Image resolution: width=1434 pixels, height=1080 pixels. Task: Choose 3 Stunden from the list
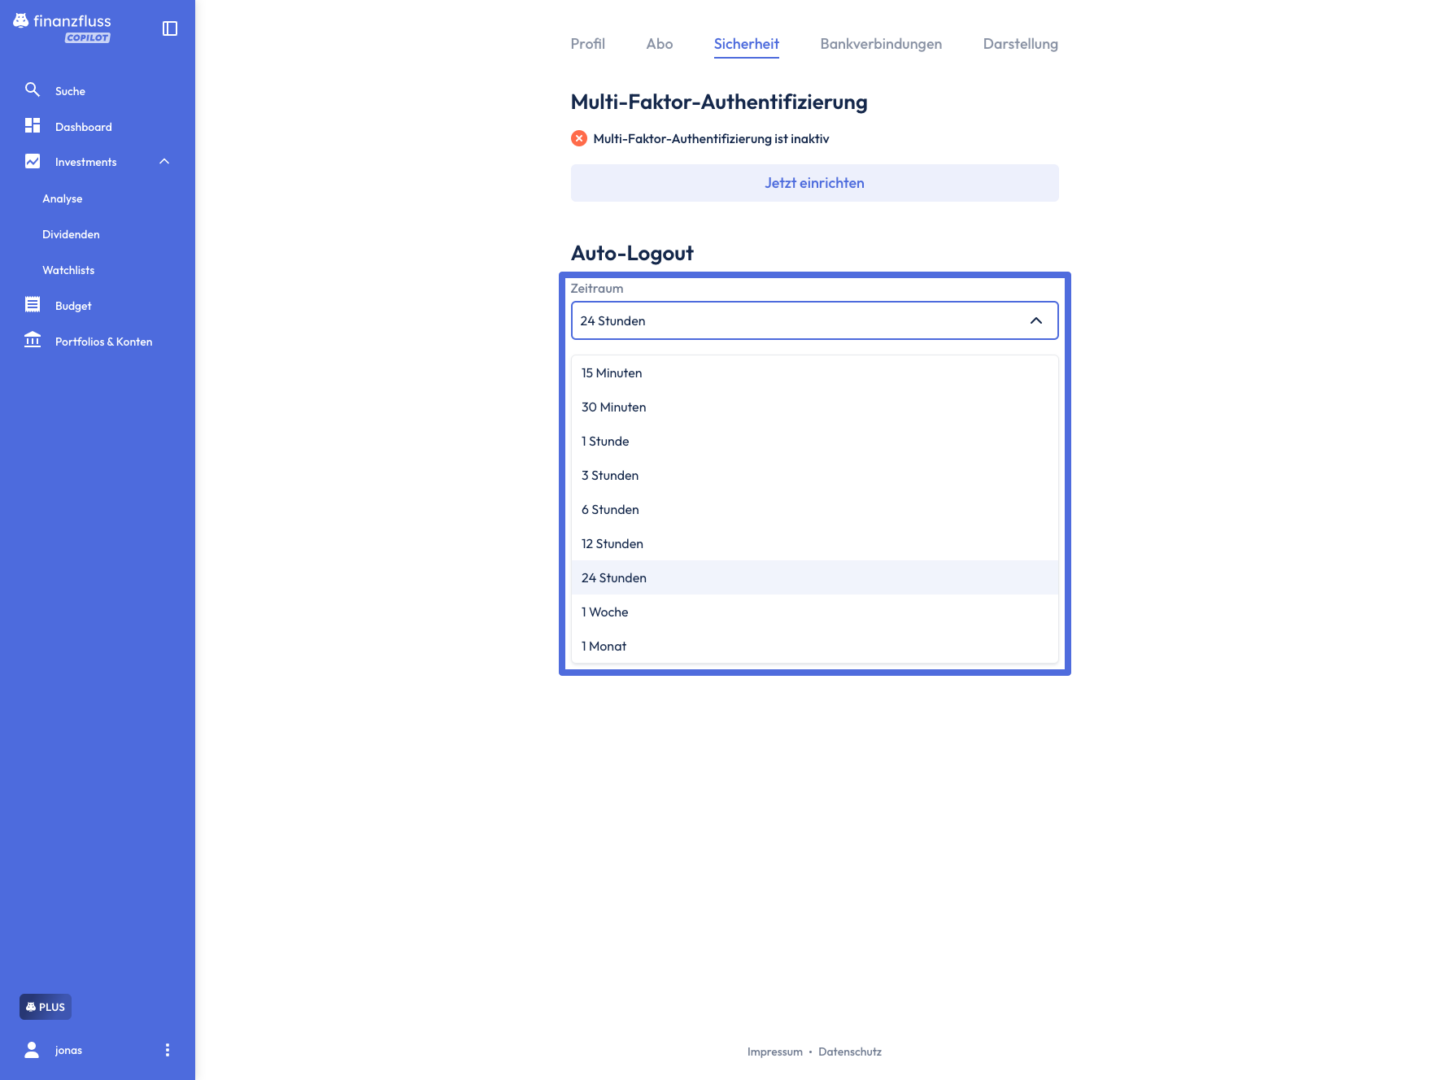(x=814, y=475)
